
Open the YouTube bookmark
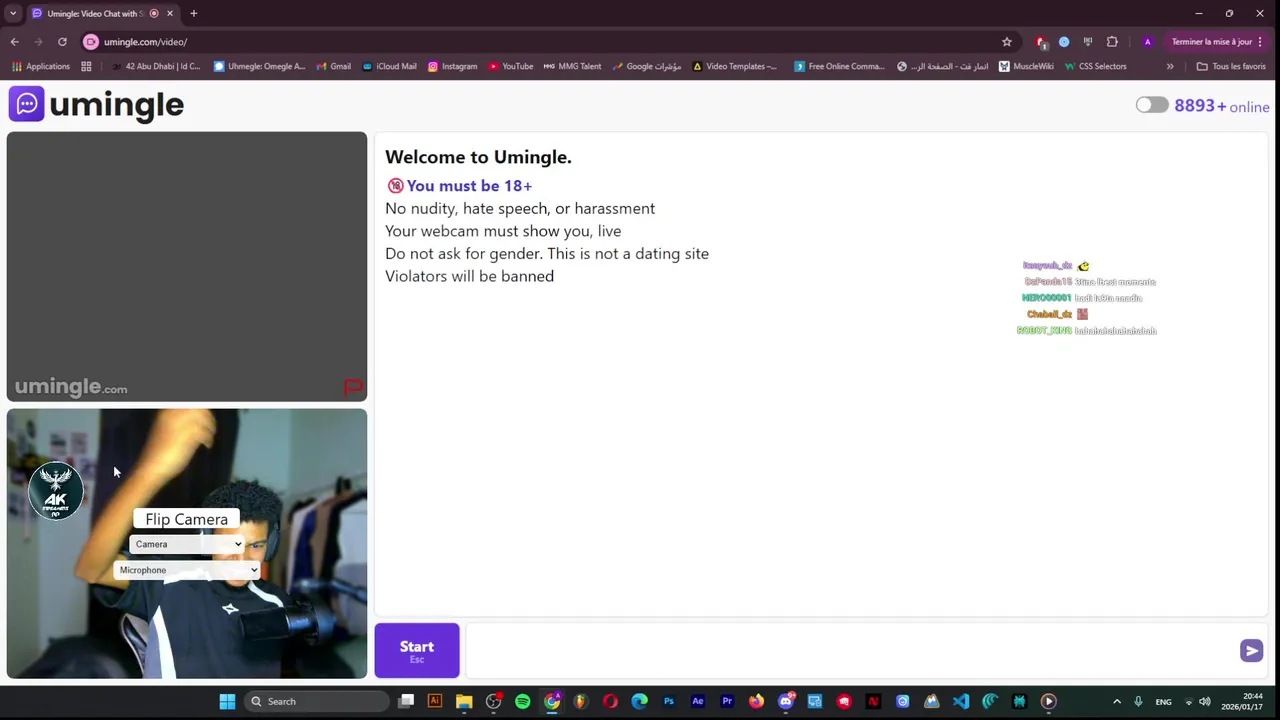point(511,66)
